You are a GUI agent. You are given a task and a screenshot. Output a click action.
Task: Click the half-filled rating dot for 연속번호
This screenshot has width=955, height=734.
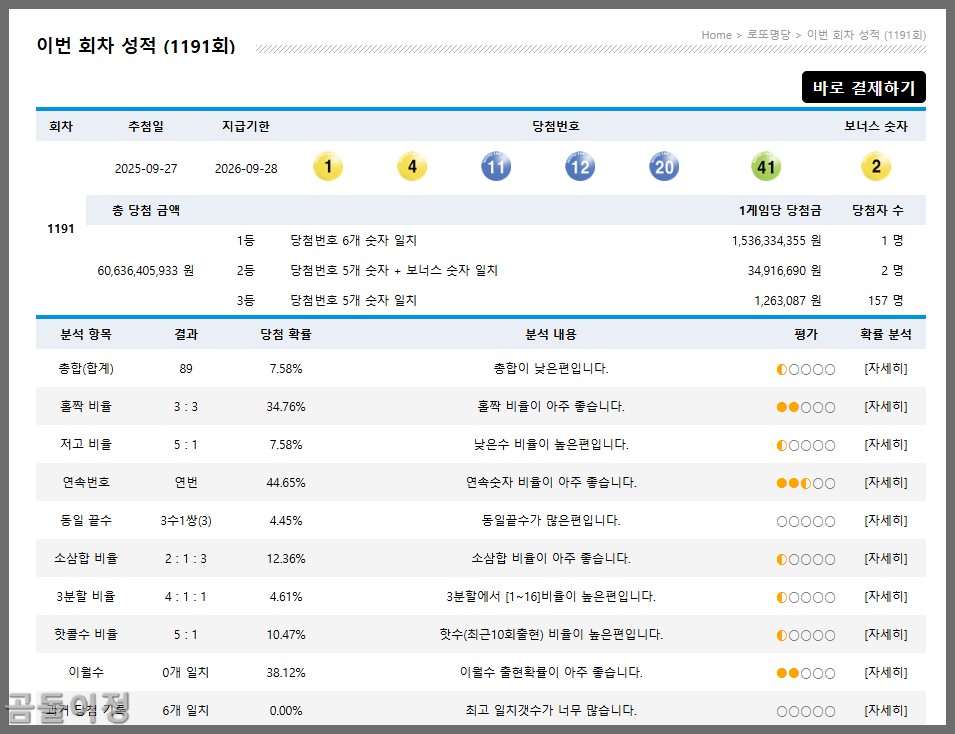(806, 482)
